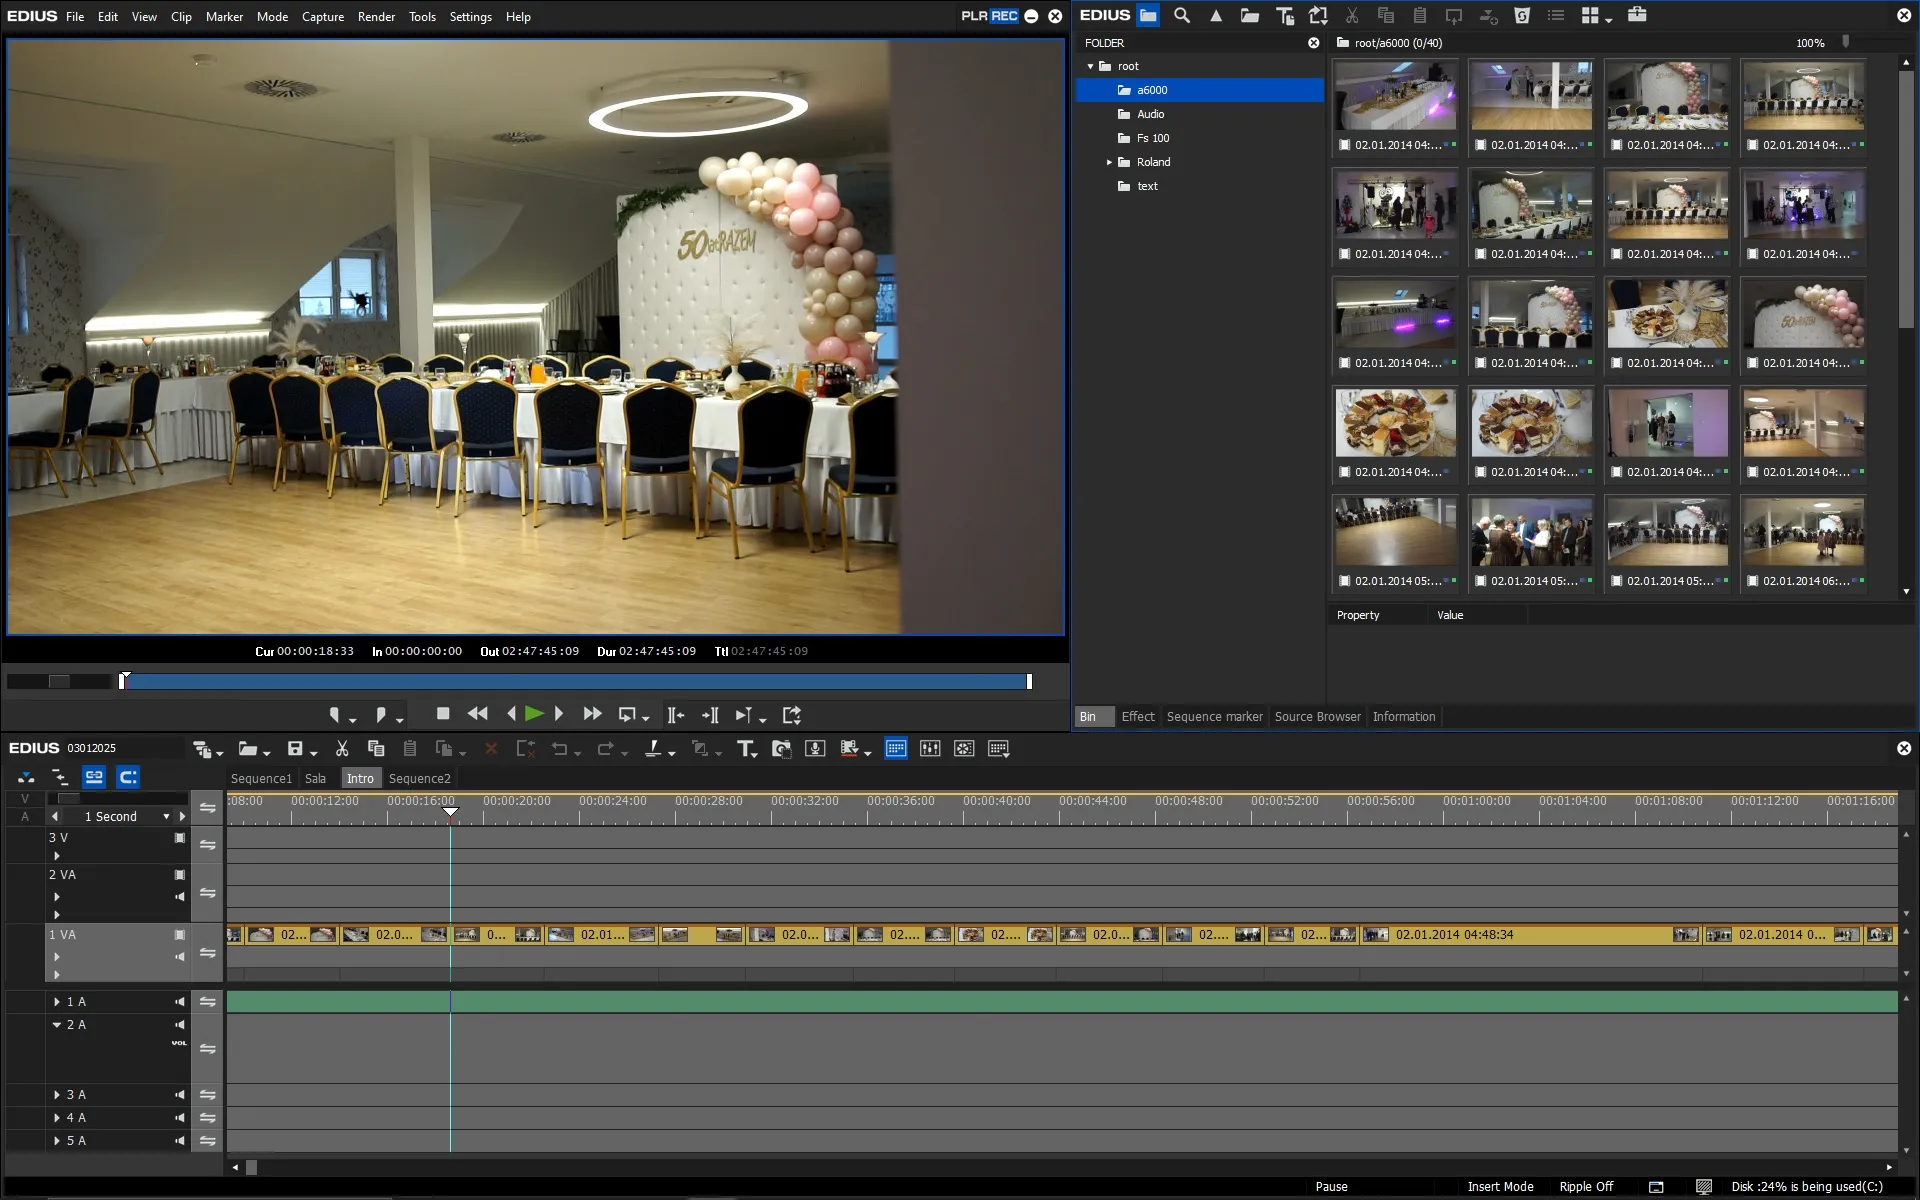Click the voice-over microphone icon
The width and height of the screenshot is (1920, 1200).
click(815, 749)
